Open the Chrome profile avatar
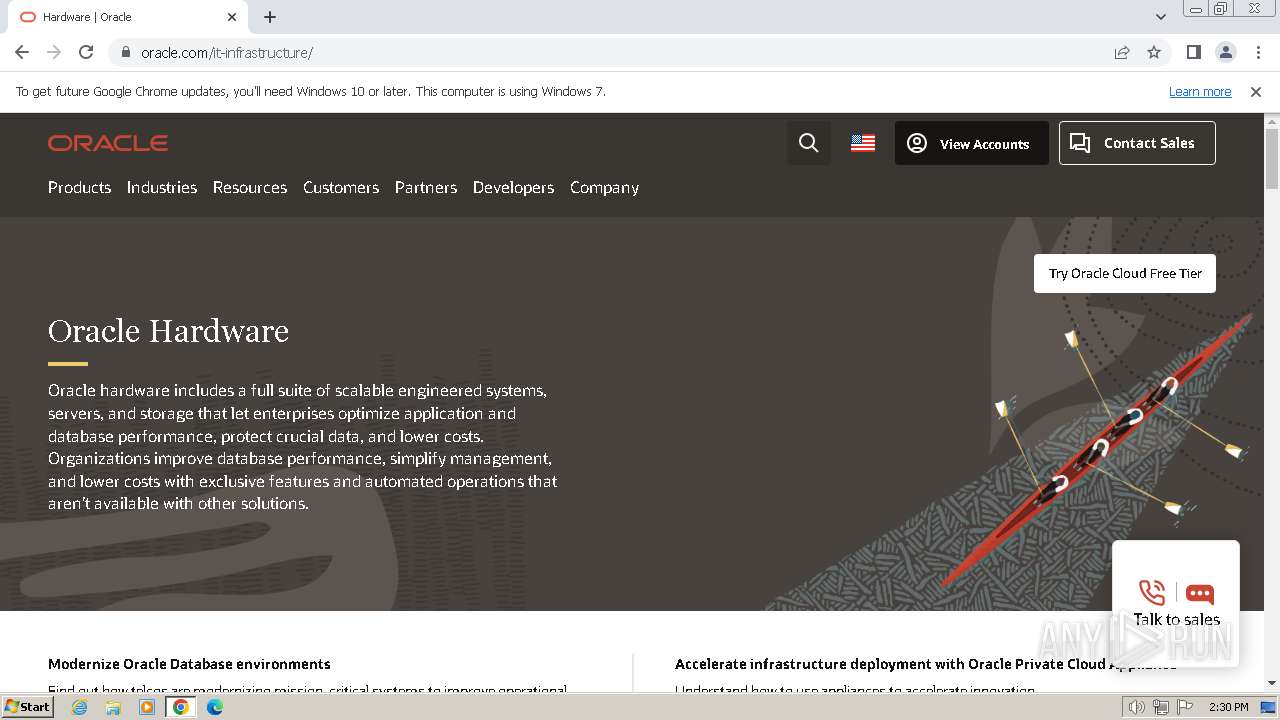Image resolution: width=1280 pixels, height=720 pixels. pos(1225,52)
